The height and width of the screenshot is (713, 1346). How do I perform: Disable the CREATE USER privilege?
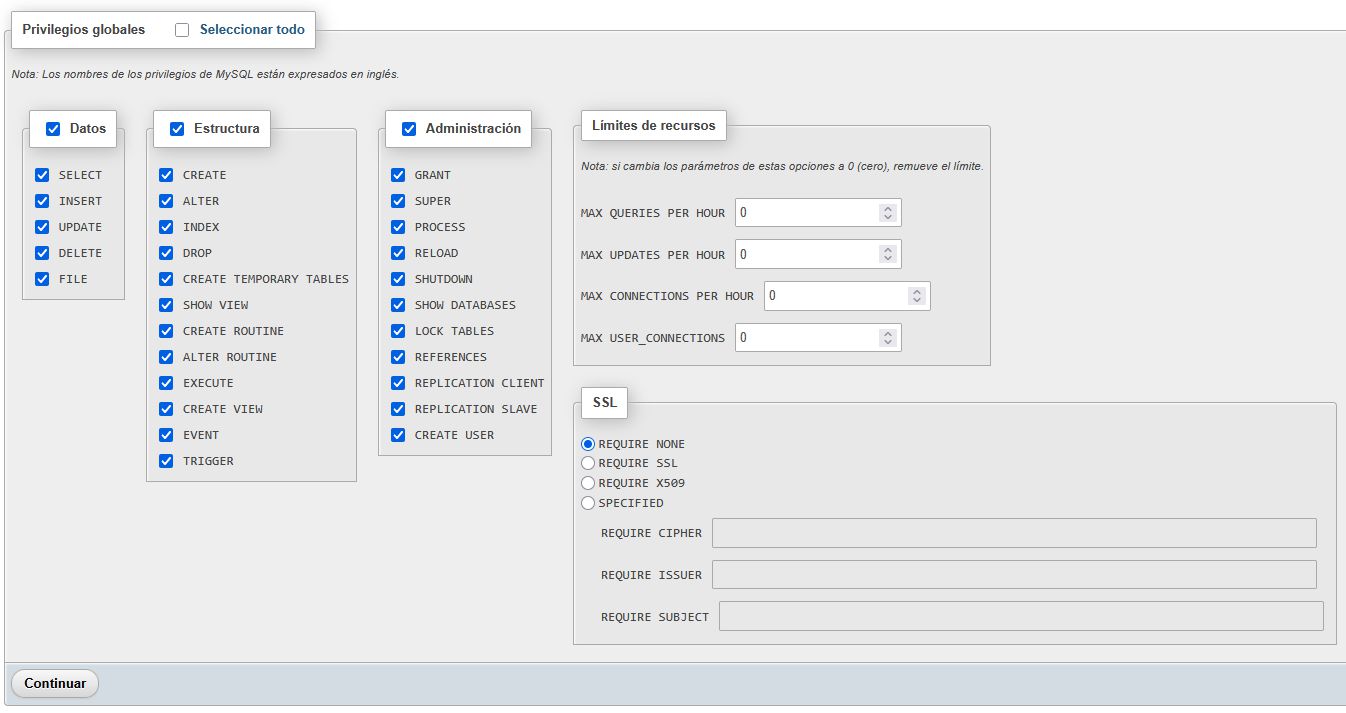pos(398,435)
